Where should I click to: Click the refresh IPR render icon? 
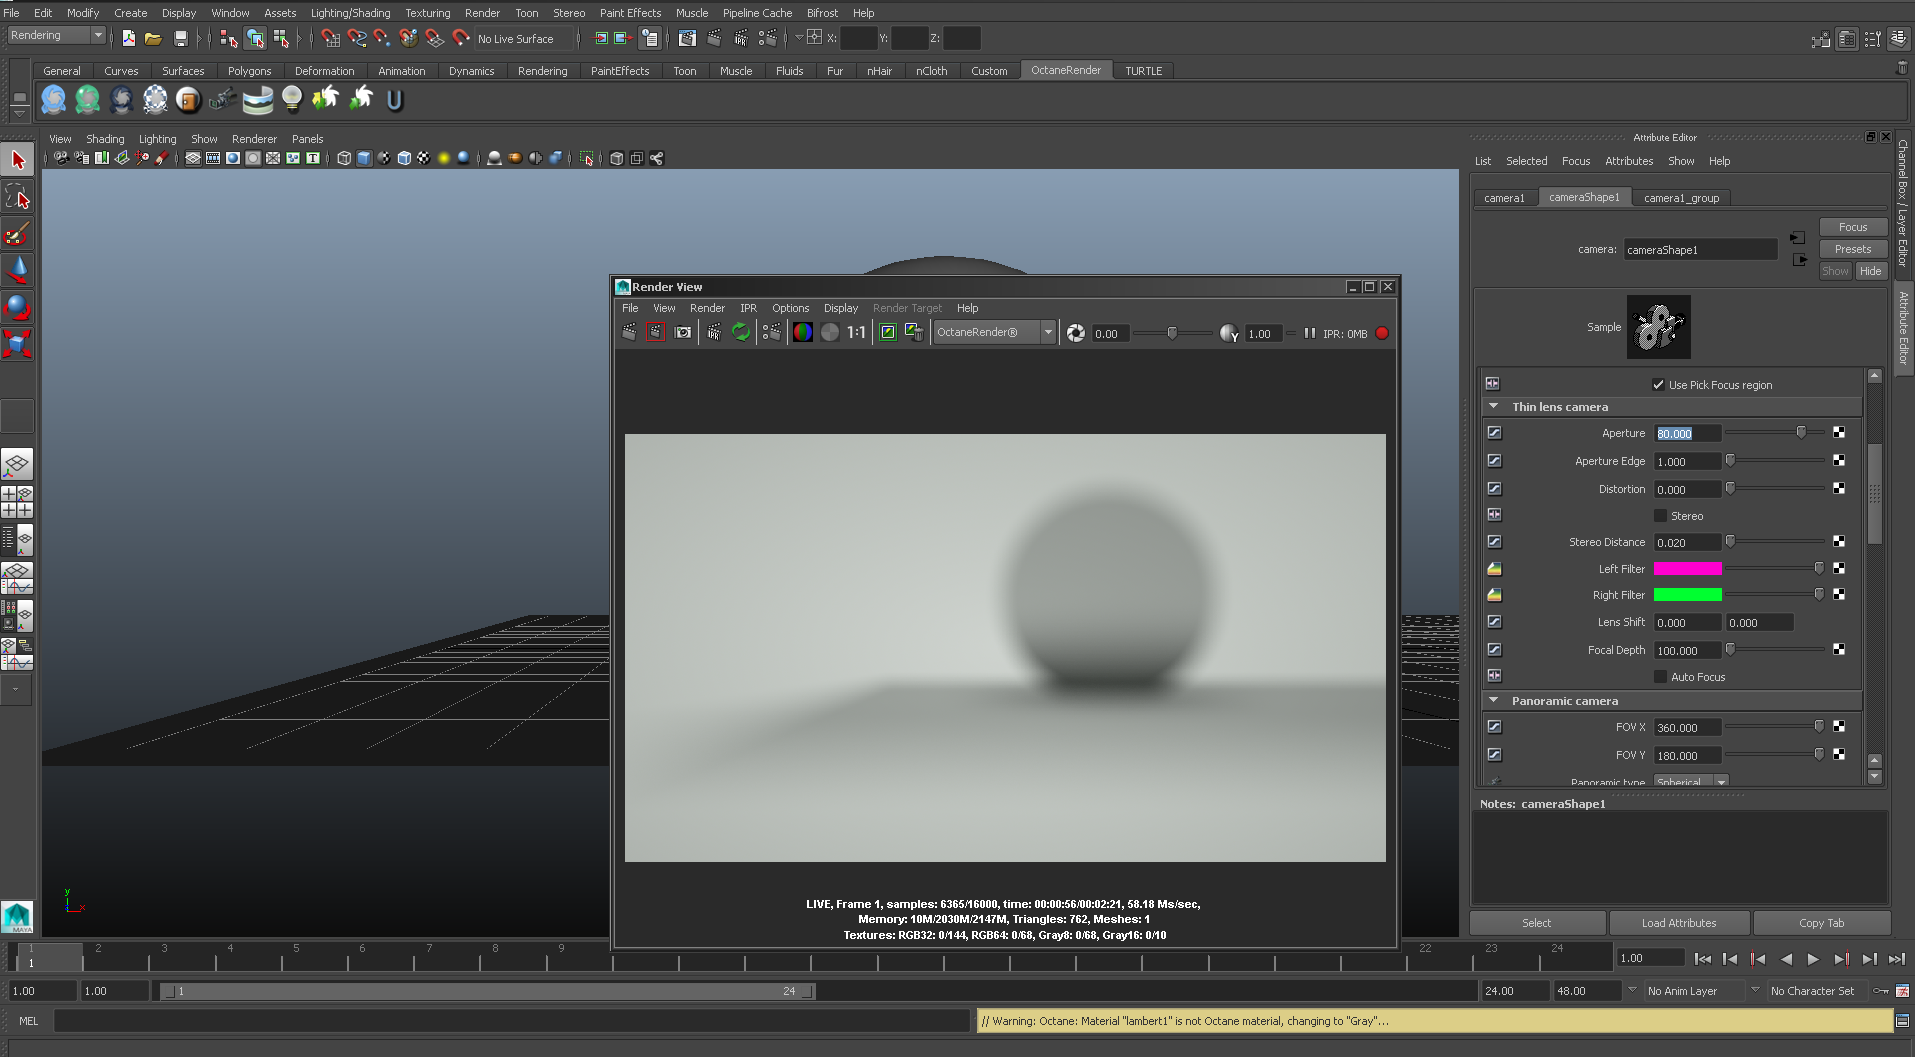741,333
